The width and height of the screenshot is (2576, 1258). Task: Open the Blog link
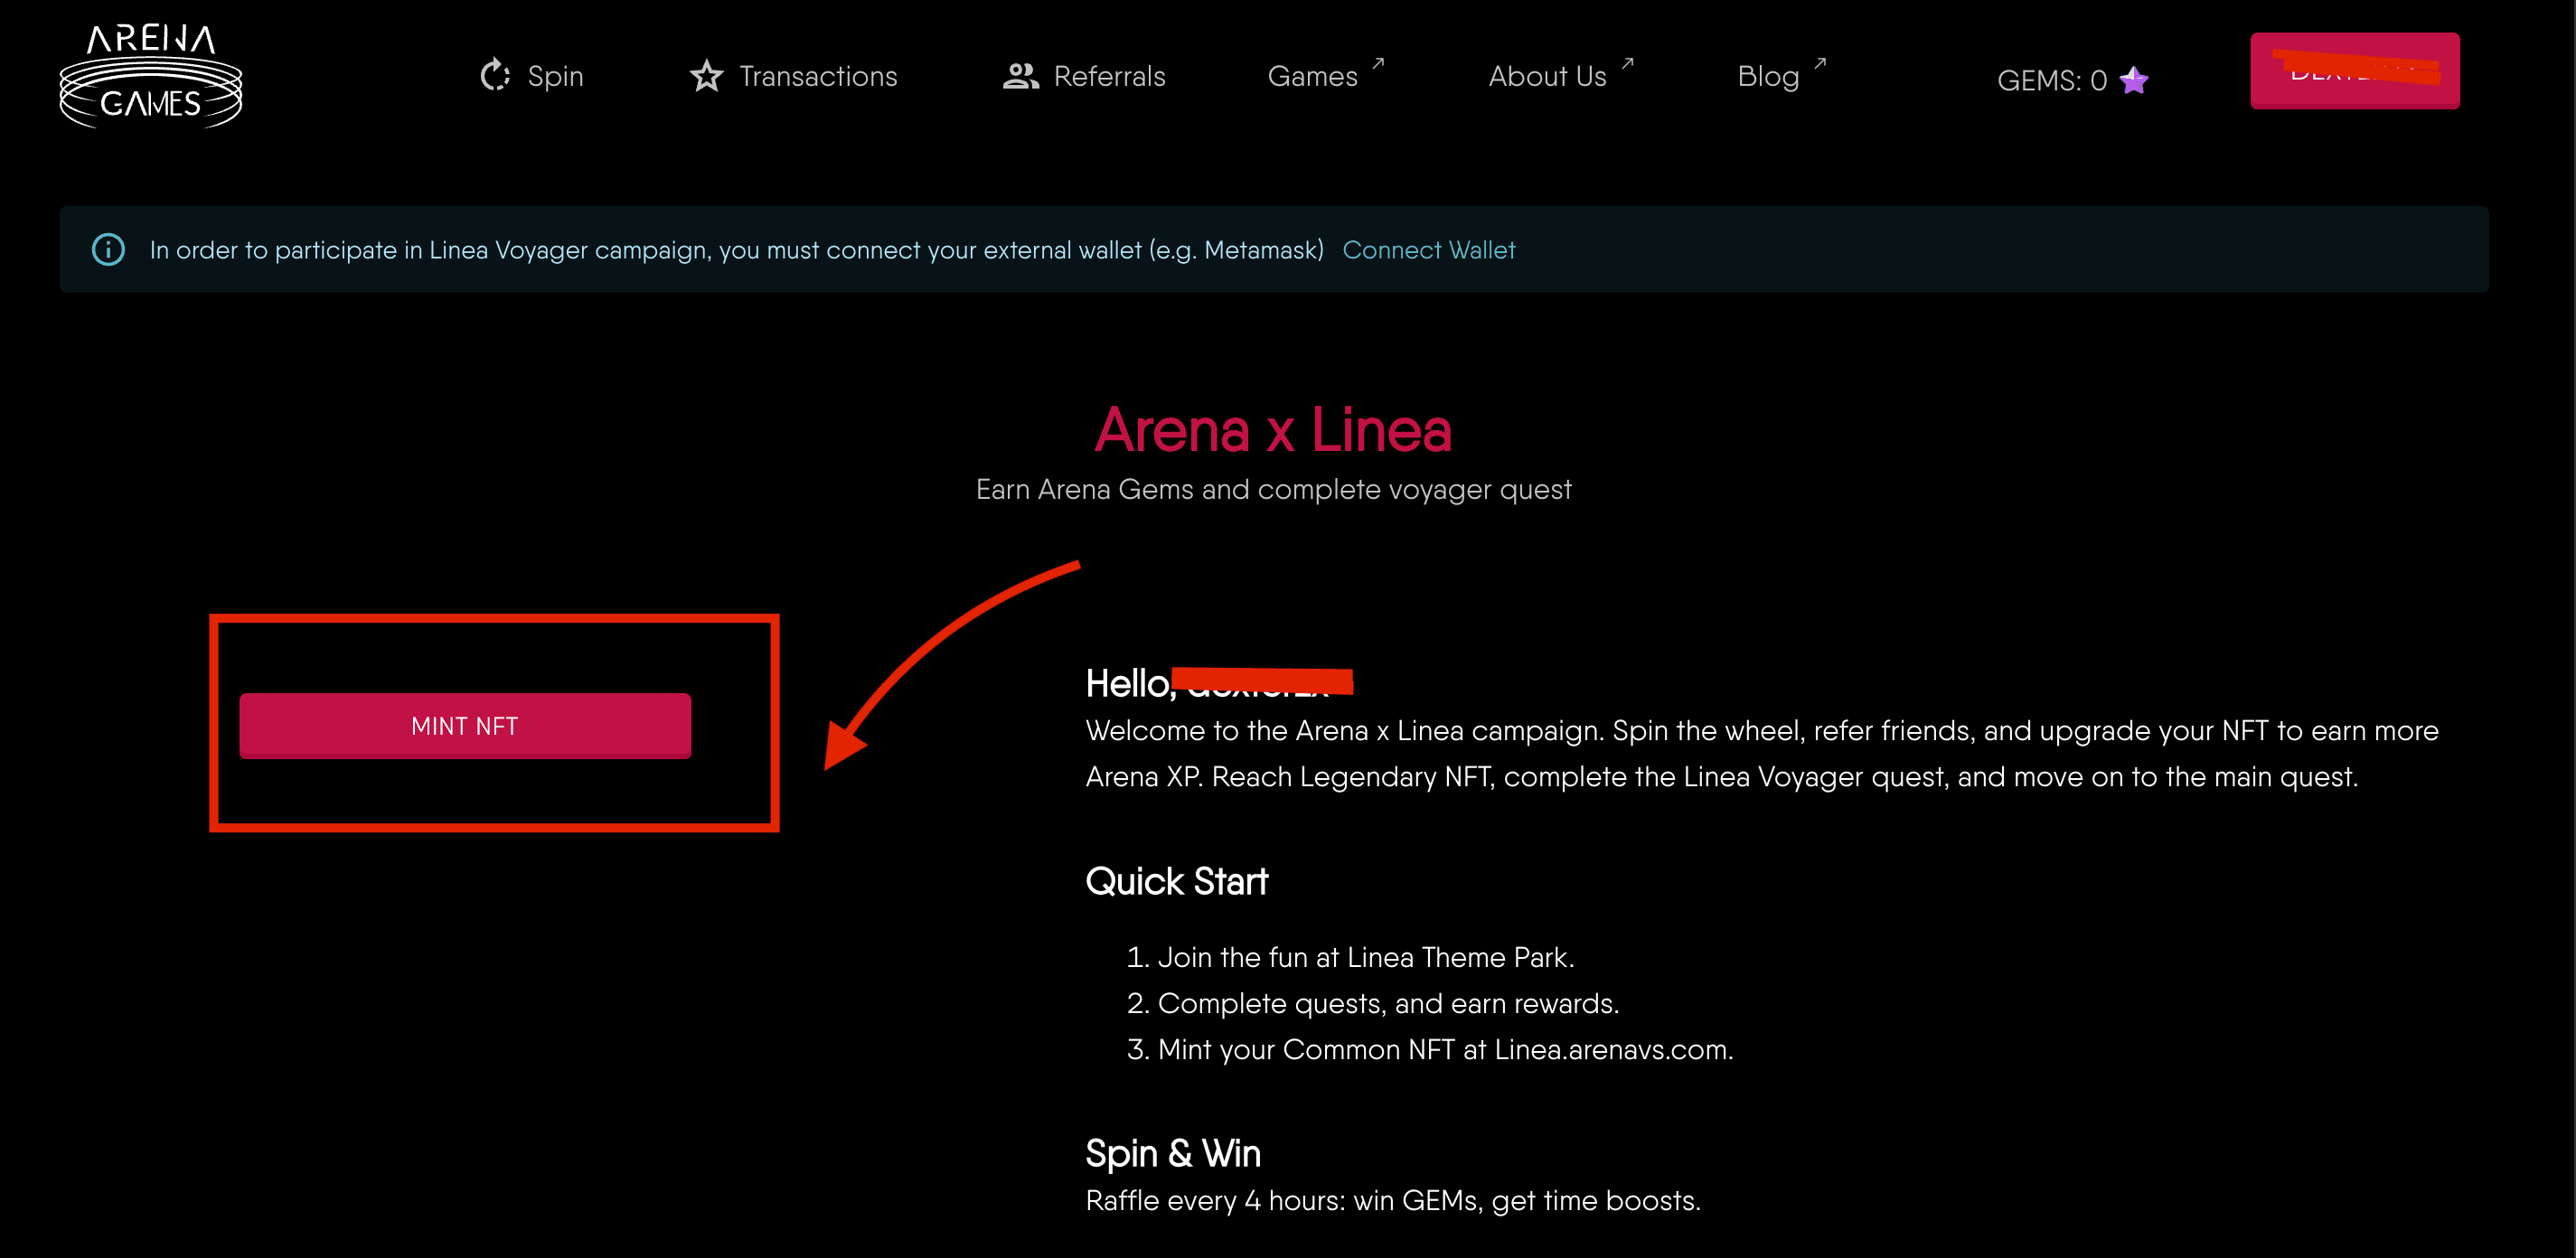click(1768, 76)
